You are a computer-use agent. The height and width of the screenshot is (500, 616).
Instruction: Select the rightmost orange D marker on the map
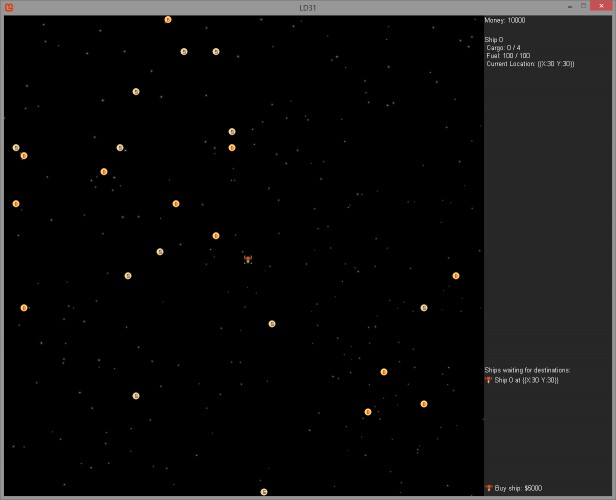coord(456,276)
